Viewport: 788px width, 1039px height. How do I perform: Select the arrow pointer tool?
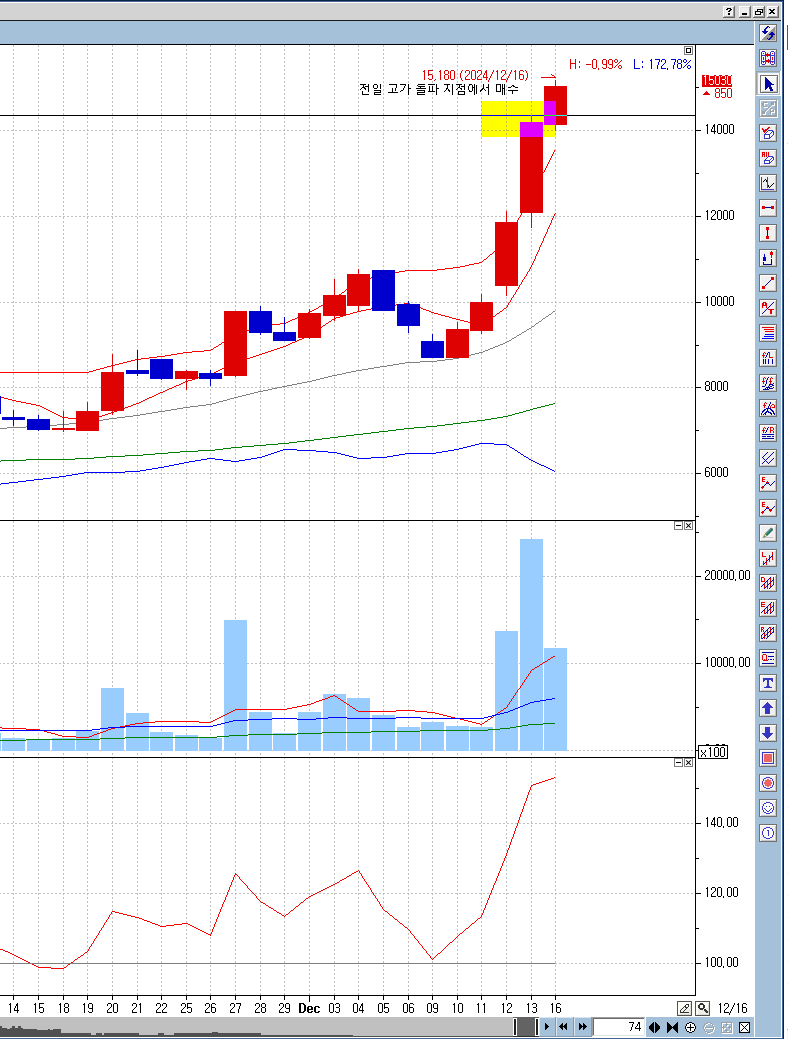pos(768,83)
